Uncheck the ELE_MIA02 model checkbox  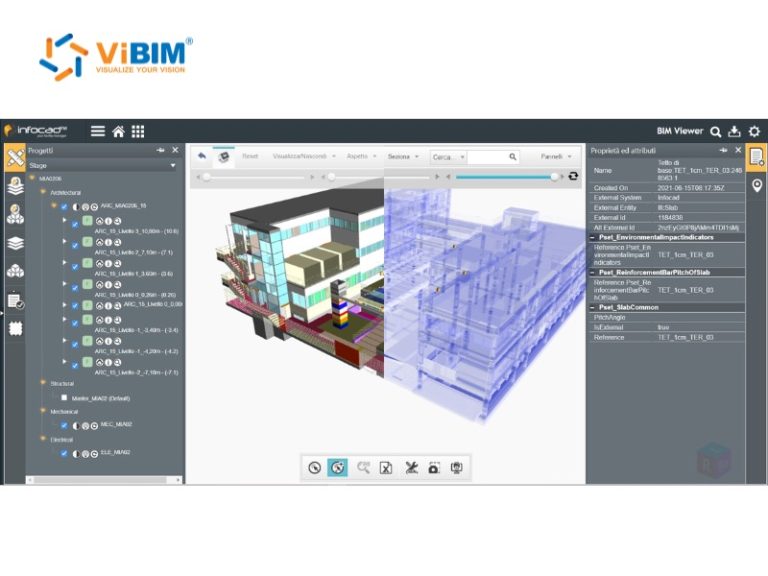coord(64,453)
